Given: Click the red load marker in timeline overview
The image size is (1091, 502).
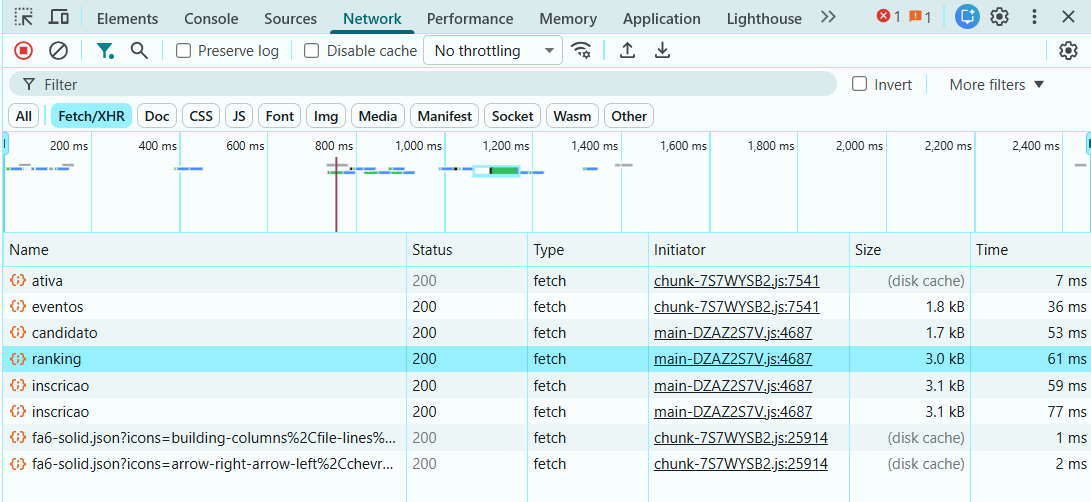Looking at the screenshot, I should pos(336,194).
